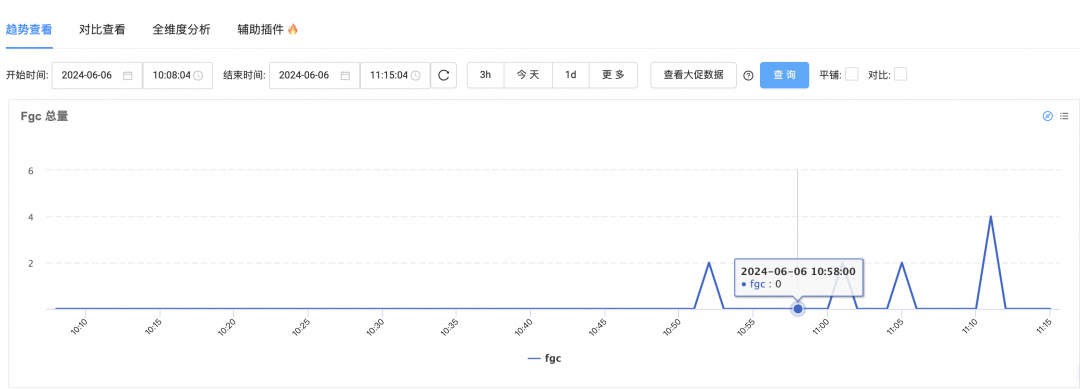Click the highlighted 10:58 data point
Viewport: 1080px width, 389px height.
coord(798,308)
